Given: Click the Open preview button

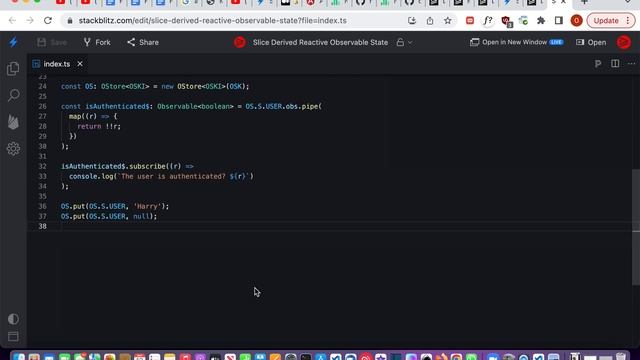Looking at the screenshot, I should 591,42.
